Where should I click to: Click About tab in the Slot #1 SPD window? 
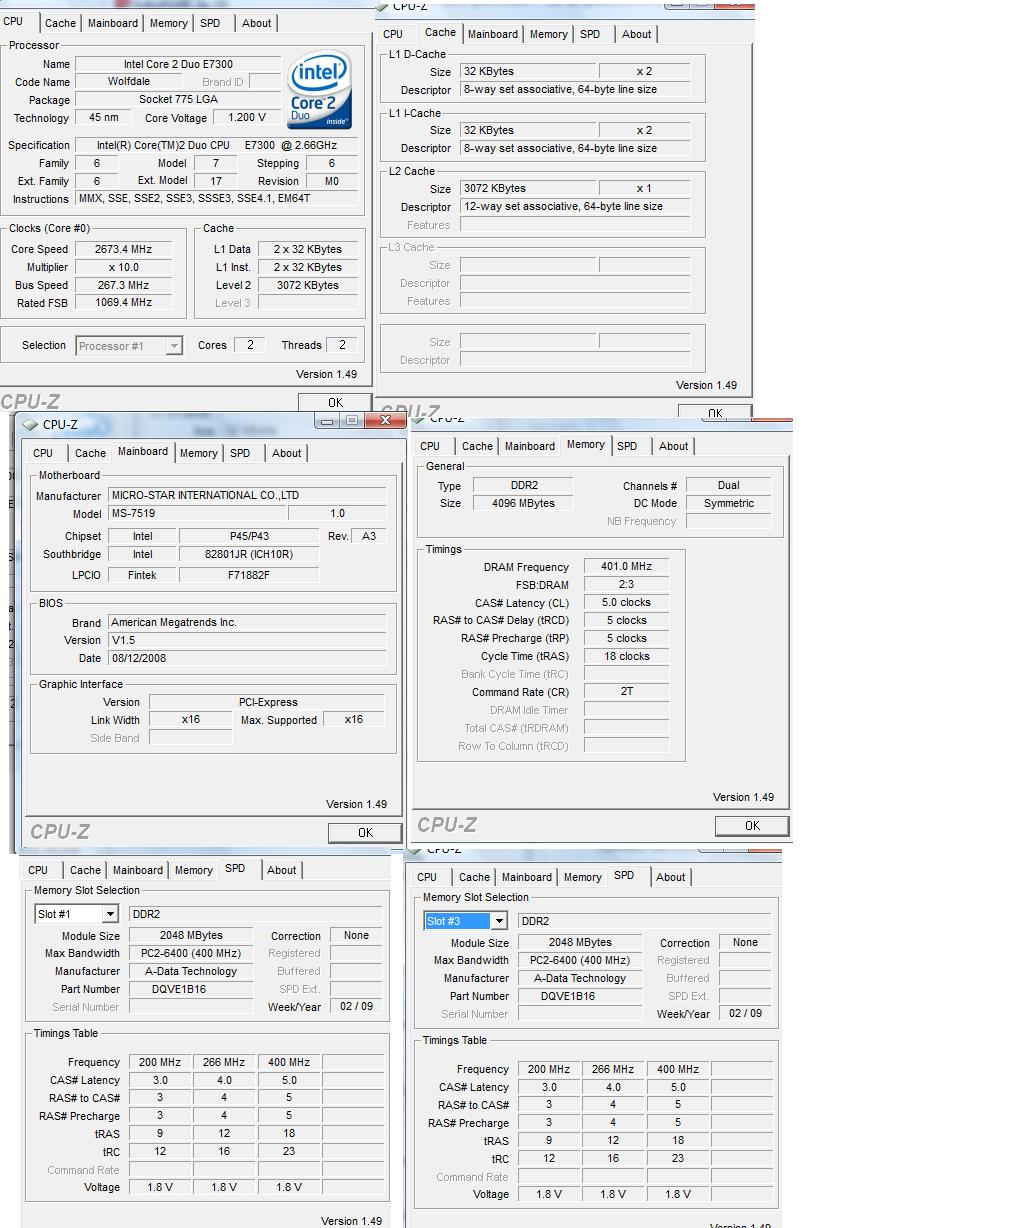[x=282, y=870]
